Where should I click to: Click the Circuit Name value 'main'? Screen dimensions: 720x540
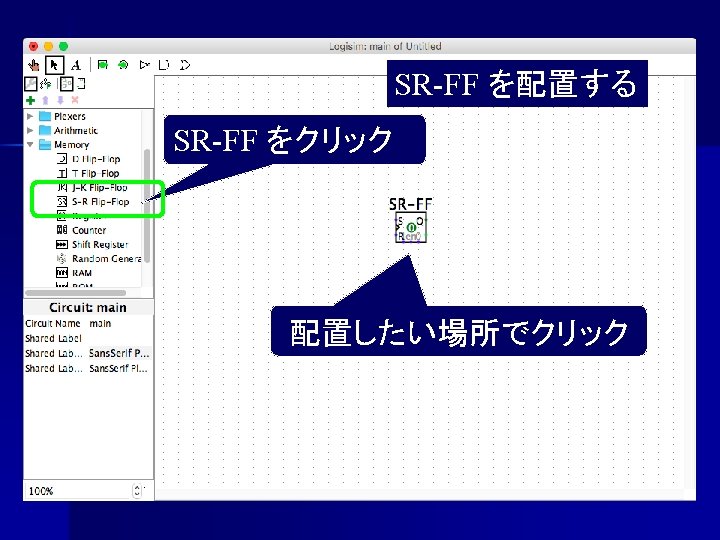point(100,324)
